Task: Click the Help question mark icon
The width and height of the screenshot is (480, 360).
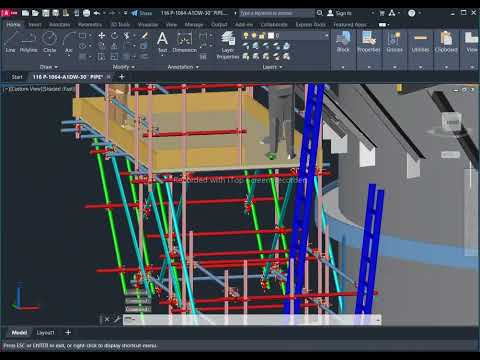Action: (x=412, y=13)
